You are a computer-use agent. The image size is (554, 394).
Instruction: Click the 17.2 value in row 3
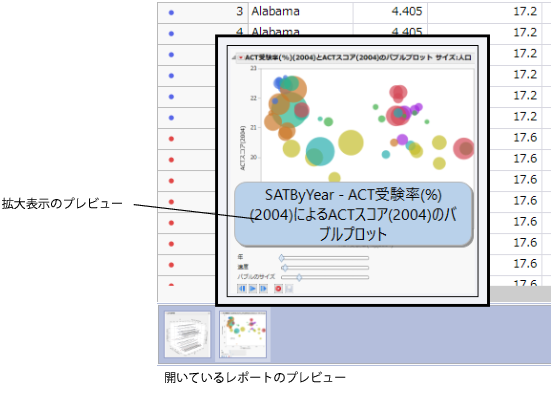pyautogui.click(x=525, y=11)
